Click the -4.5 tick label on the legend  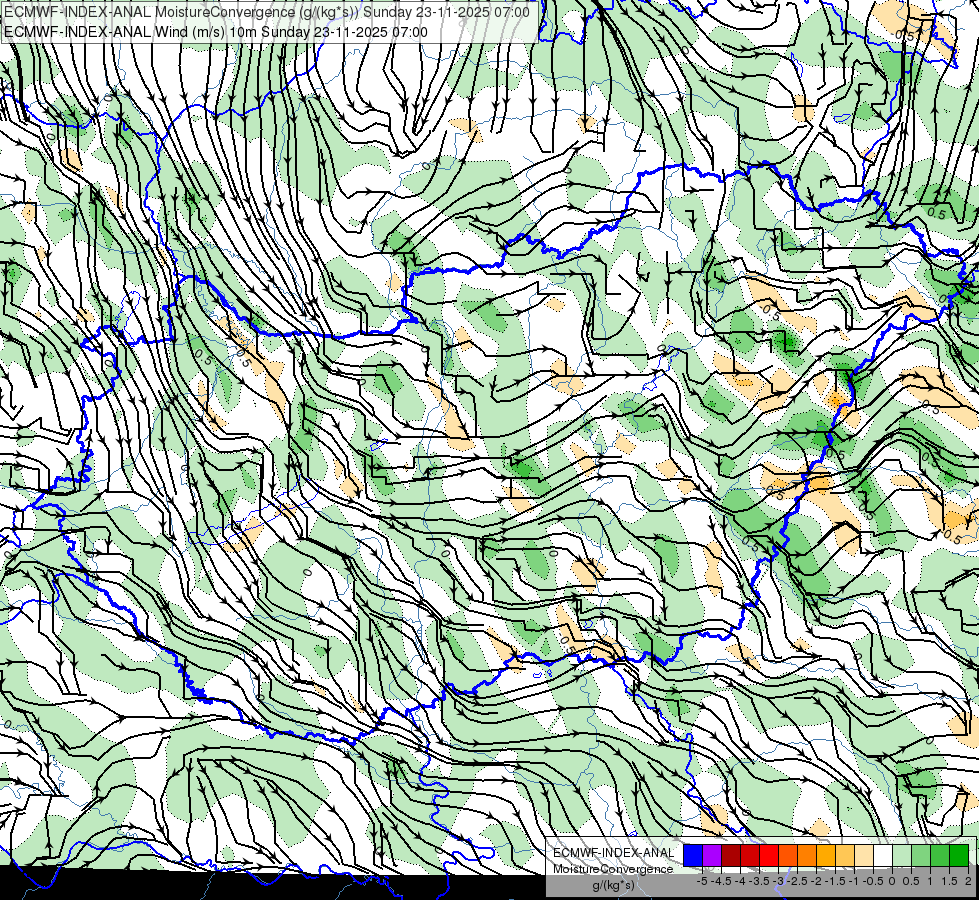(721, 881)
